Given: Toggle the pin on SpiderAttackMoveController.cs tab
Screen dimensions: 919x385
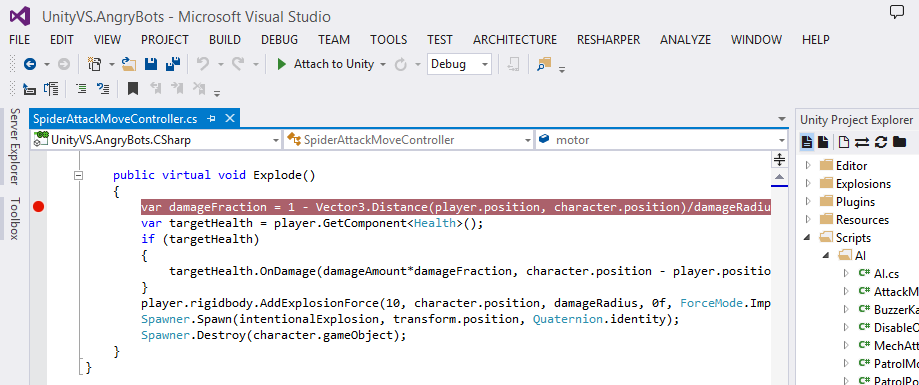Looking at the screenshot, I should click(212, 118).
